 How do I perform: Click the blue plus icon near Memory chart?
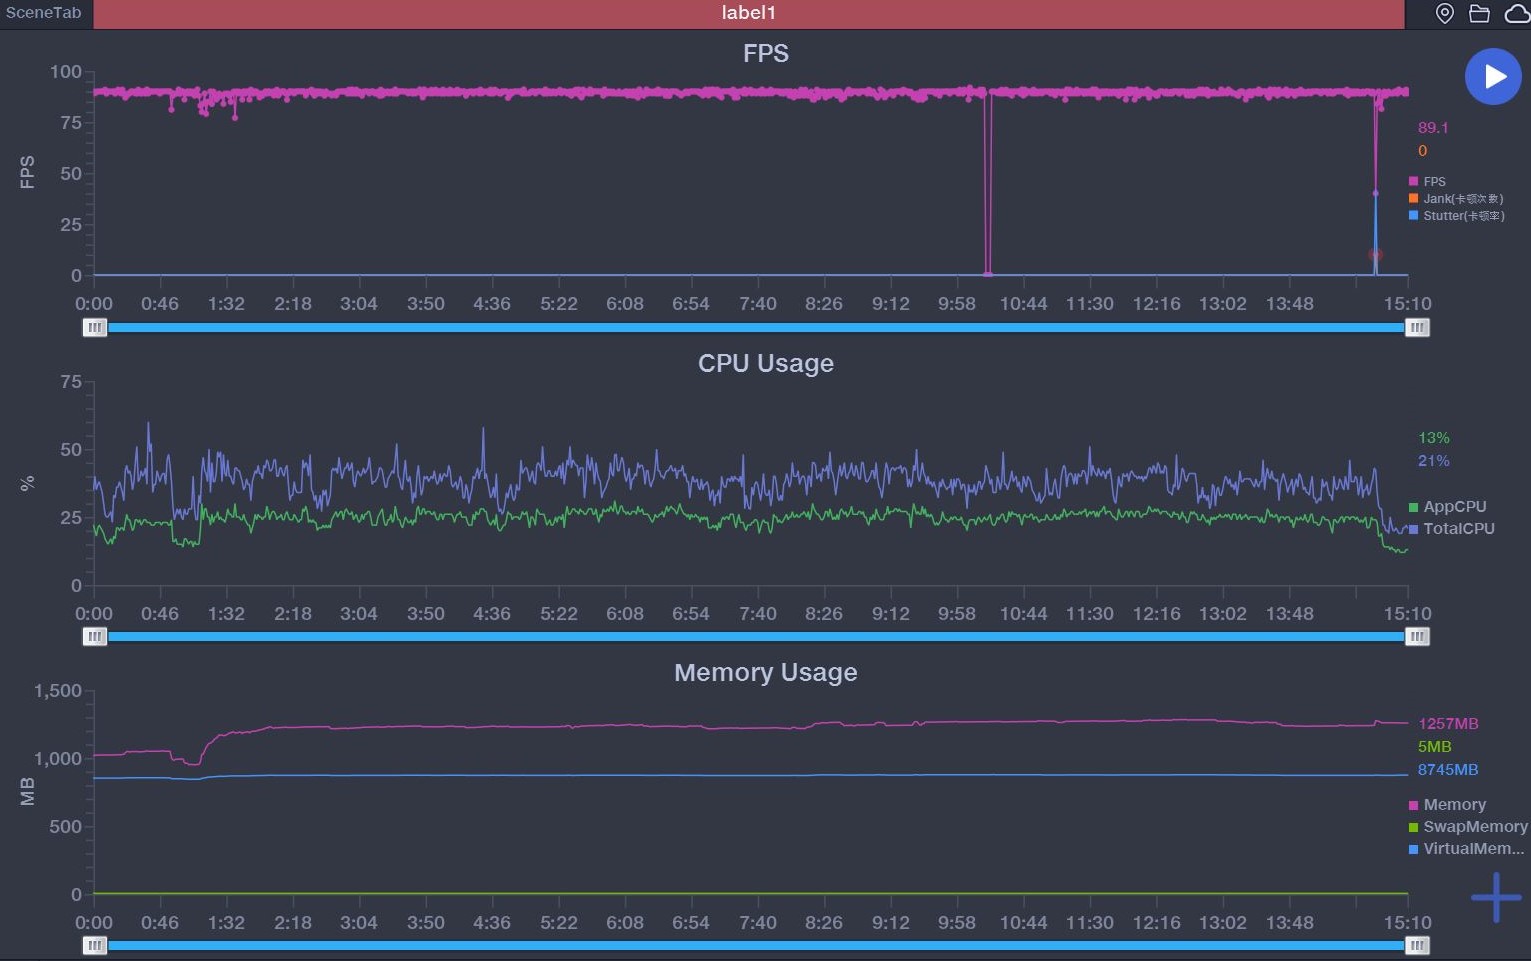(x=1495, y=897)
